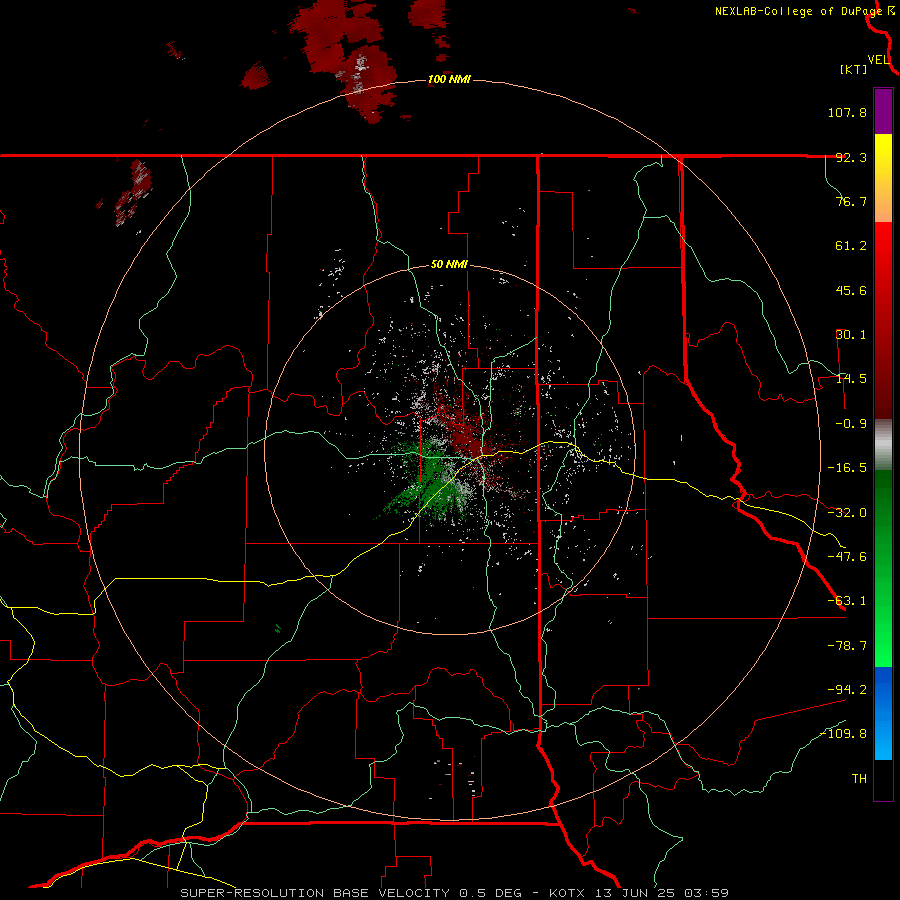
Task: Click the -63.1 legend value
Action: click(x=847, y=601)
